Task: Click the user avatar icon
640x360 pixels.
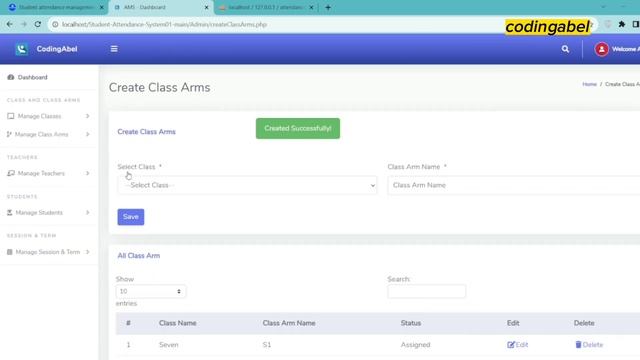Action: pyautogui.click(x=601, y=49)
